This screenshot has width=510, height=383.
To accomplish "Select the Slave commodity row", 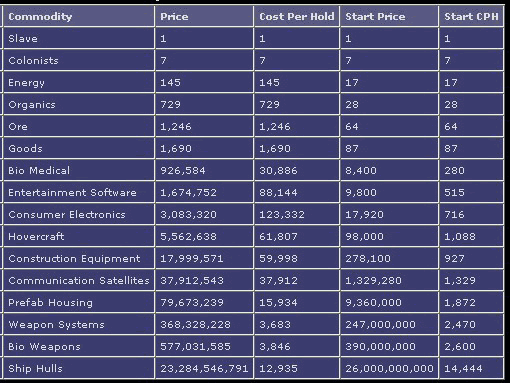I will point(253,38).
